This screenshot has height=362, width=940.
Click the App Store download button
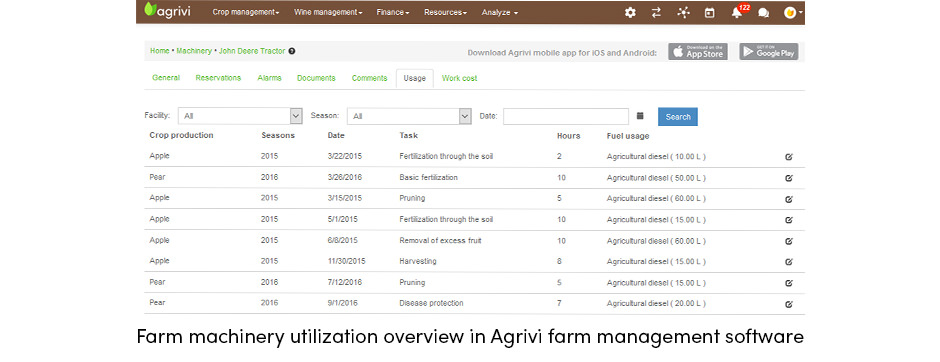click(x=698, y=52)
